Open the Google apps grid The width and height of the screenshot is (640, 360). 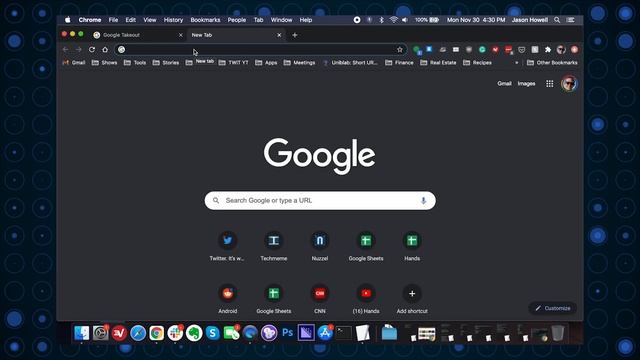pyautogui.click(x=550, y=84)
